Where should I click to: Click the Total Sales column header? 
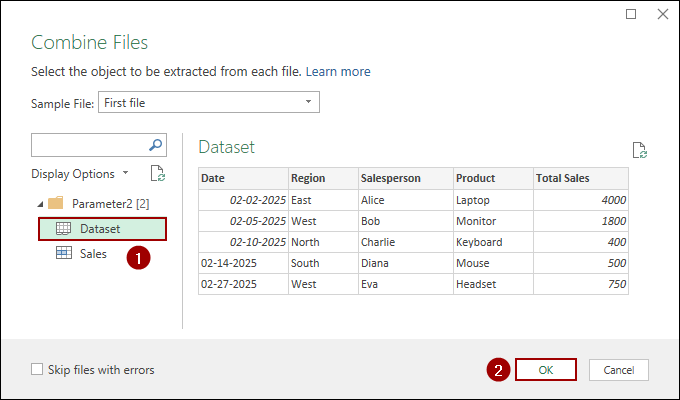pyautogui.click(x=563, y=178)
